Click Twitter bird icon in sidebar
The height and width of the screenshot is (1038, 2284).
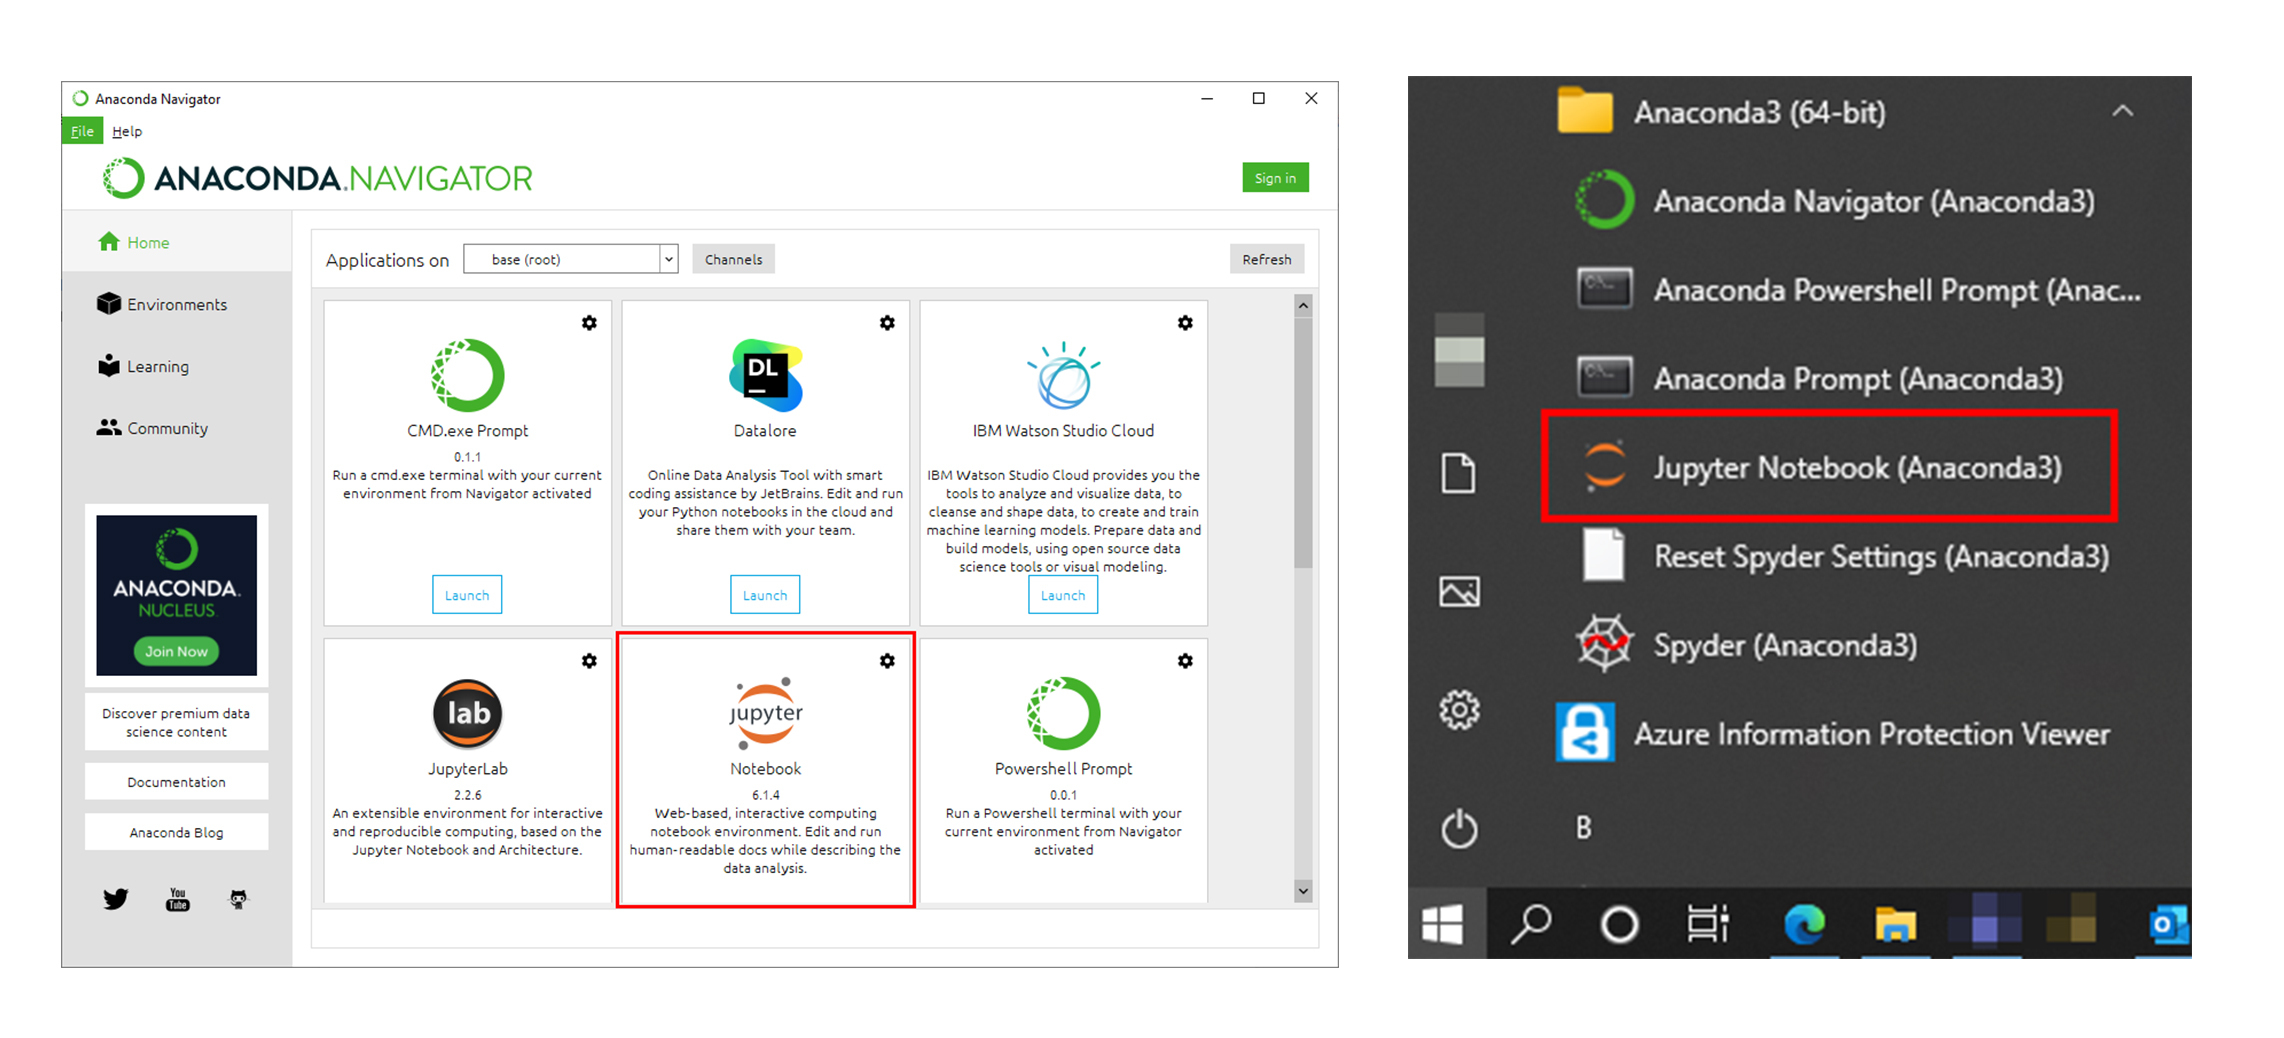(116, 899)
